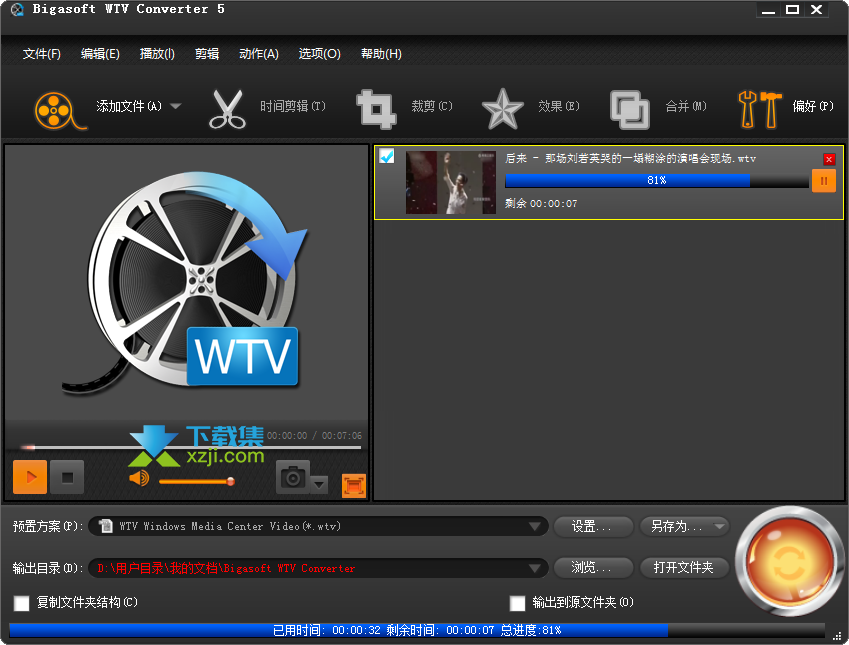Click the 打开文件夹 button

coord(684,568)
